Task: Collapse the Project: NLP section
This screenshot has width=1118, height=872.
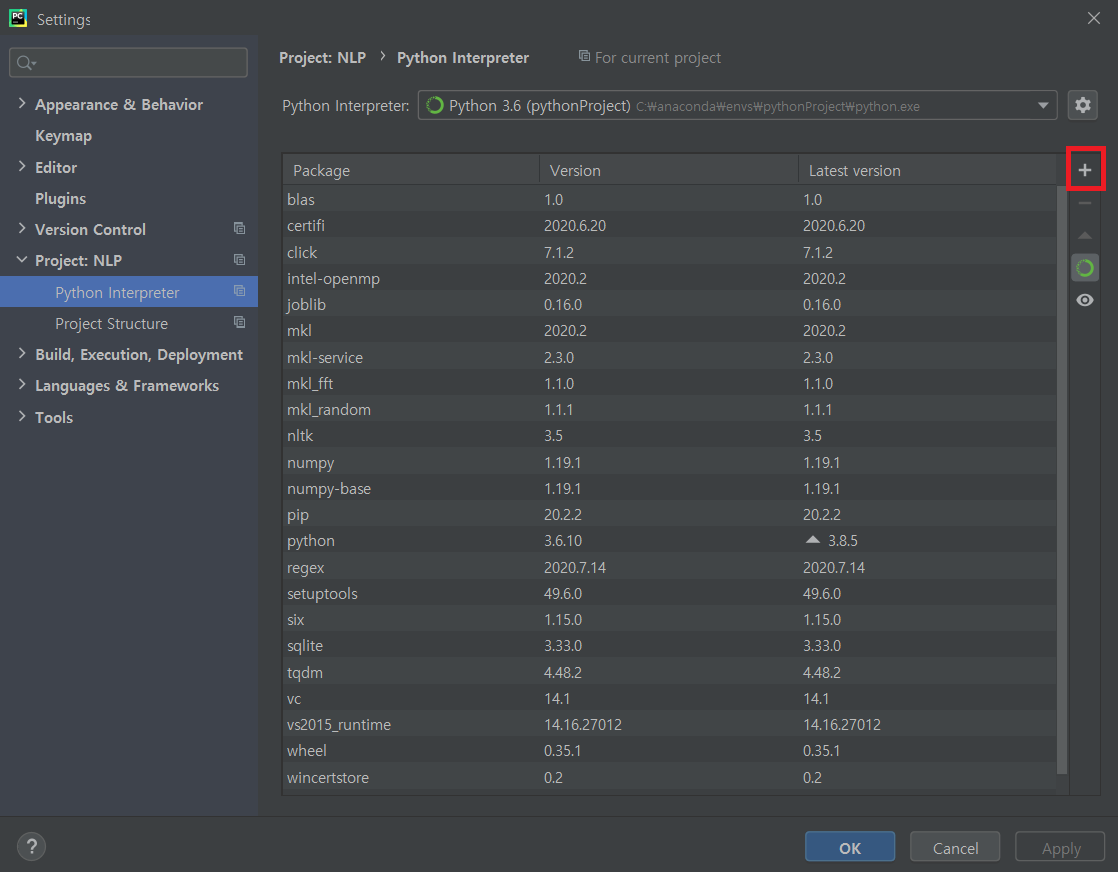Action: (21, 260)
